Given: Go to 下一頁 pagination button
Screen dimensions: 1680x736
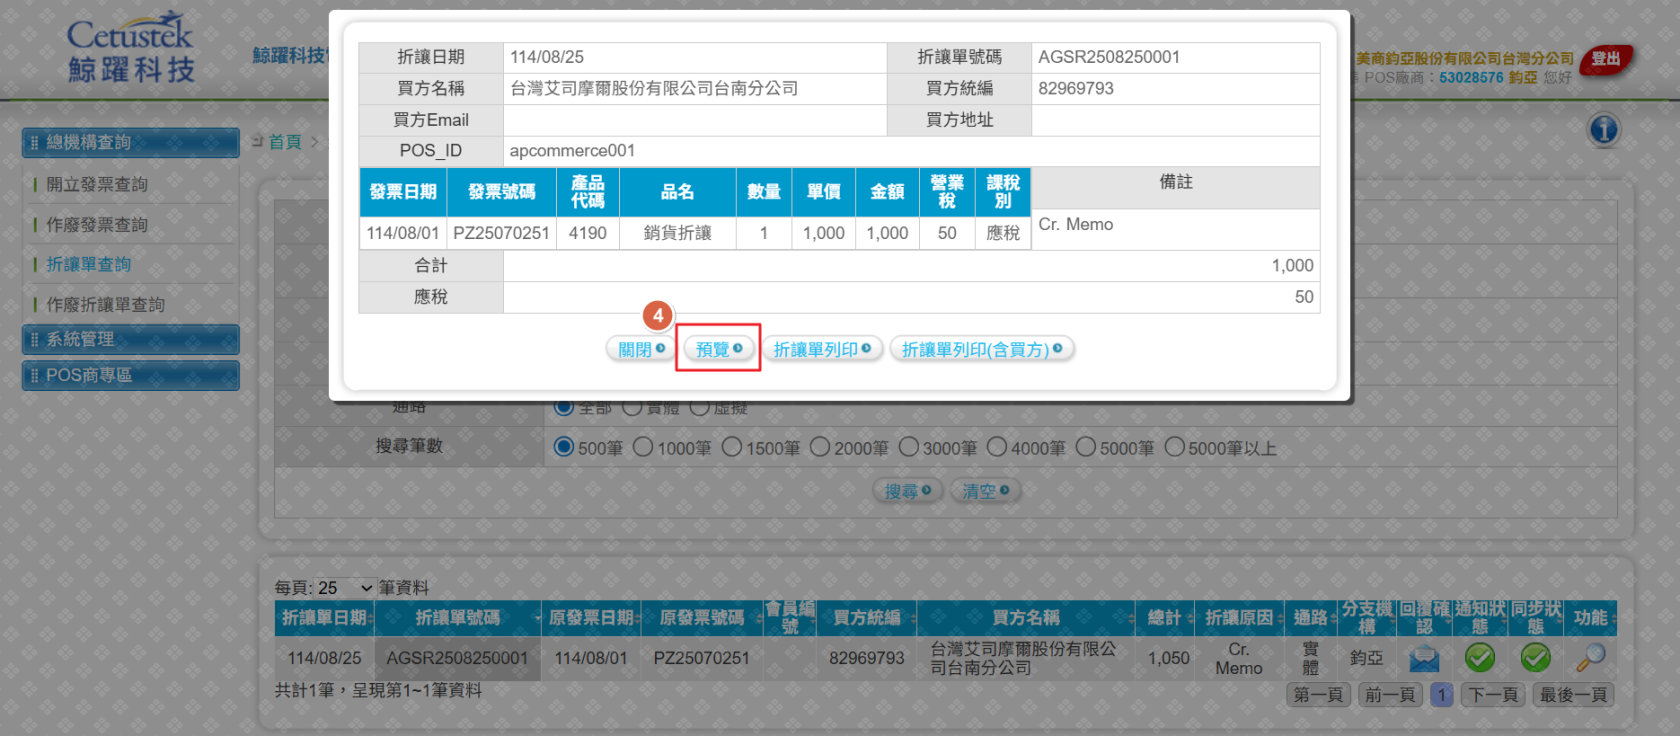Looking at the screenshot, I should [x=1493, y=695].
